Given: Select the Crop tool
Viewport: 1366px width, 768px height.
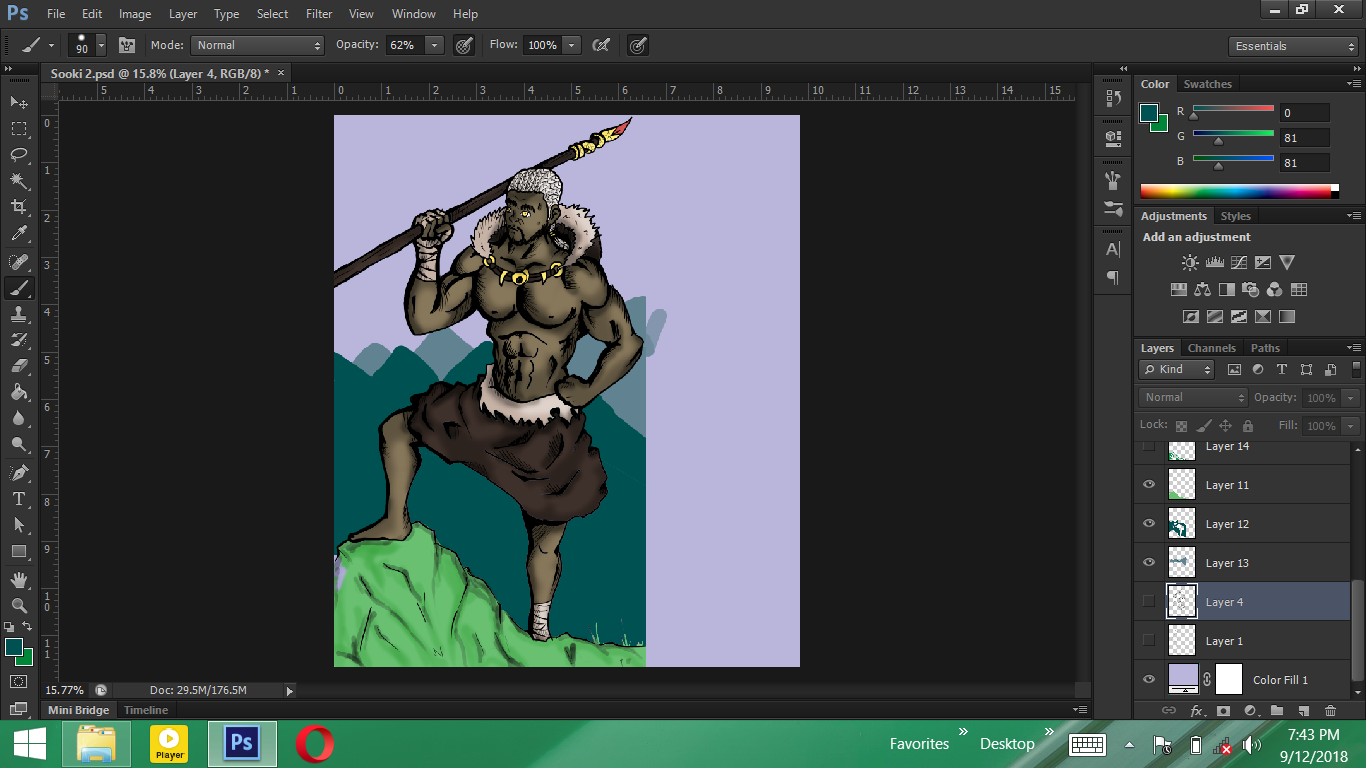Looking at the screenshot, I should (x=19, y=207).
